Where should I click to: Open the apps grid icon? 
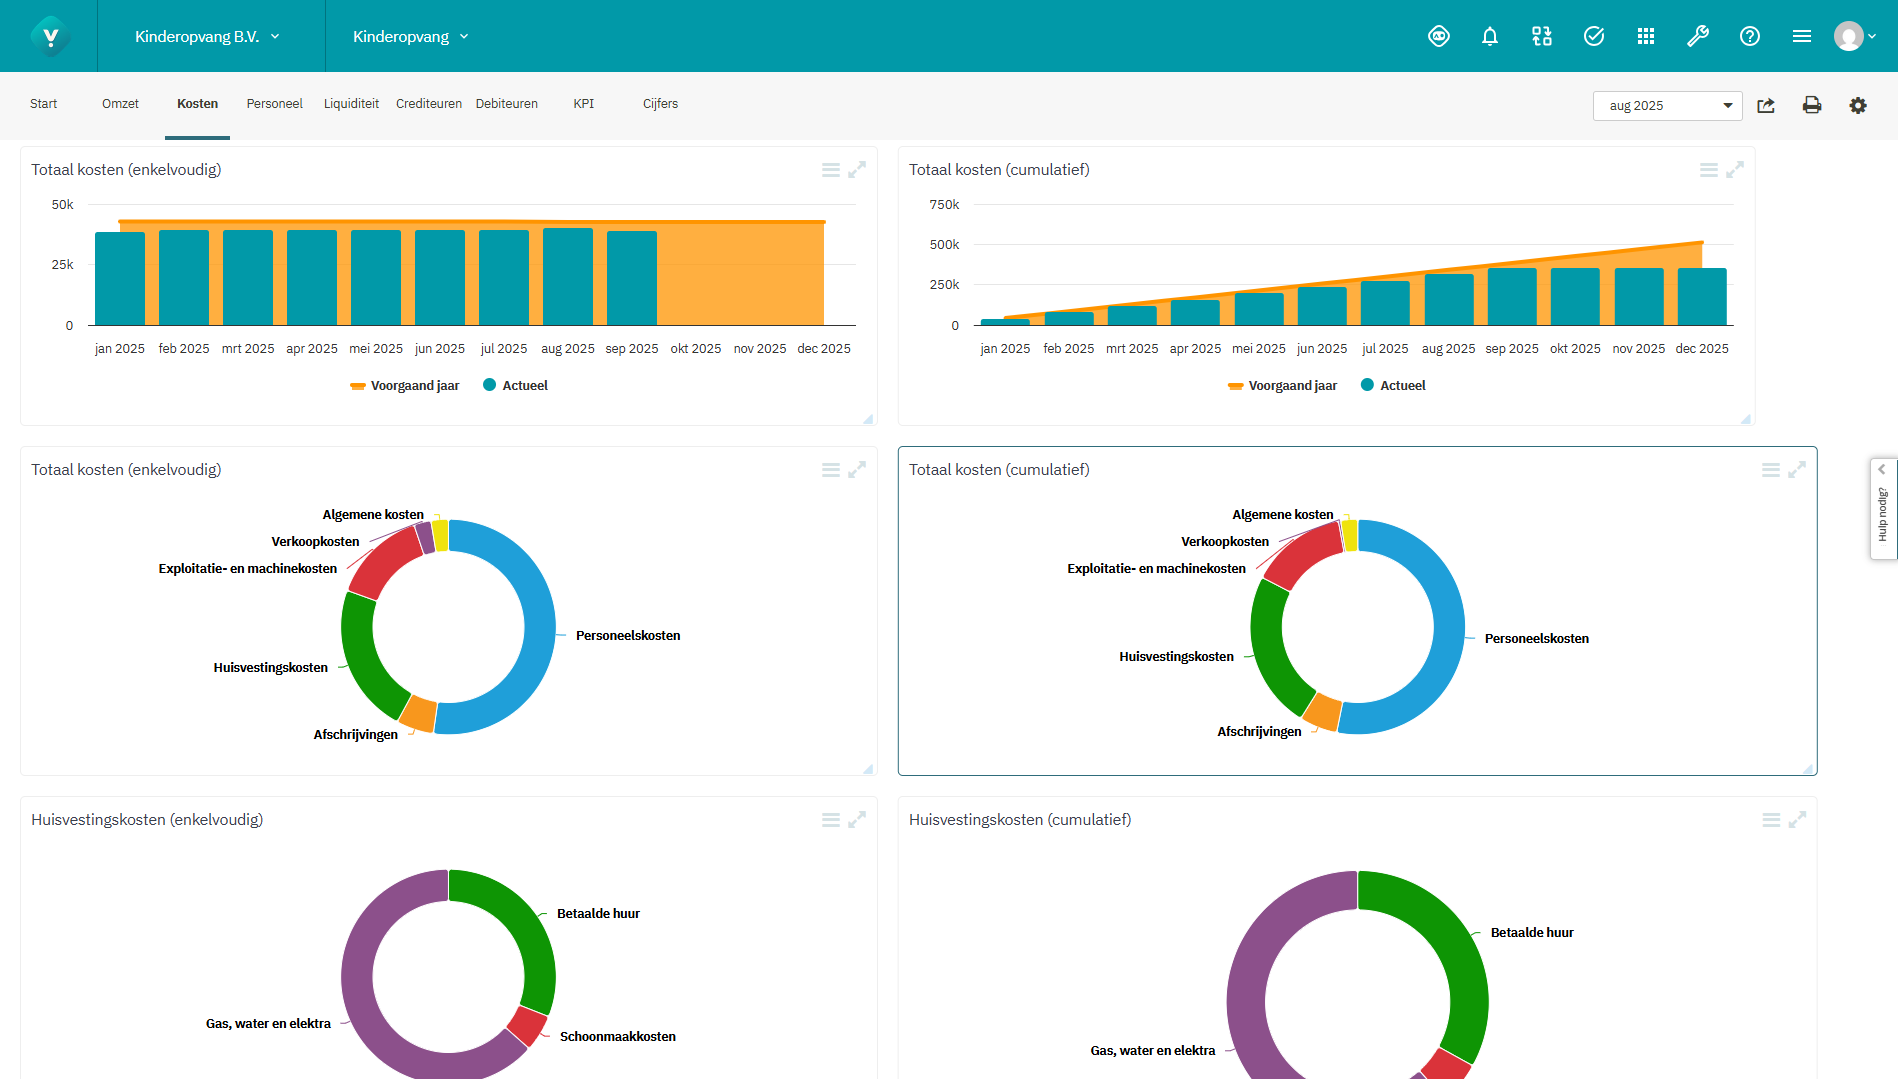point(1645,37)
